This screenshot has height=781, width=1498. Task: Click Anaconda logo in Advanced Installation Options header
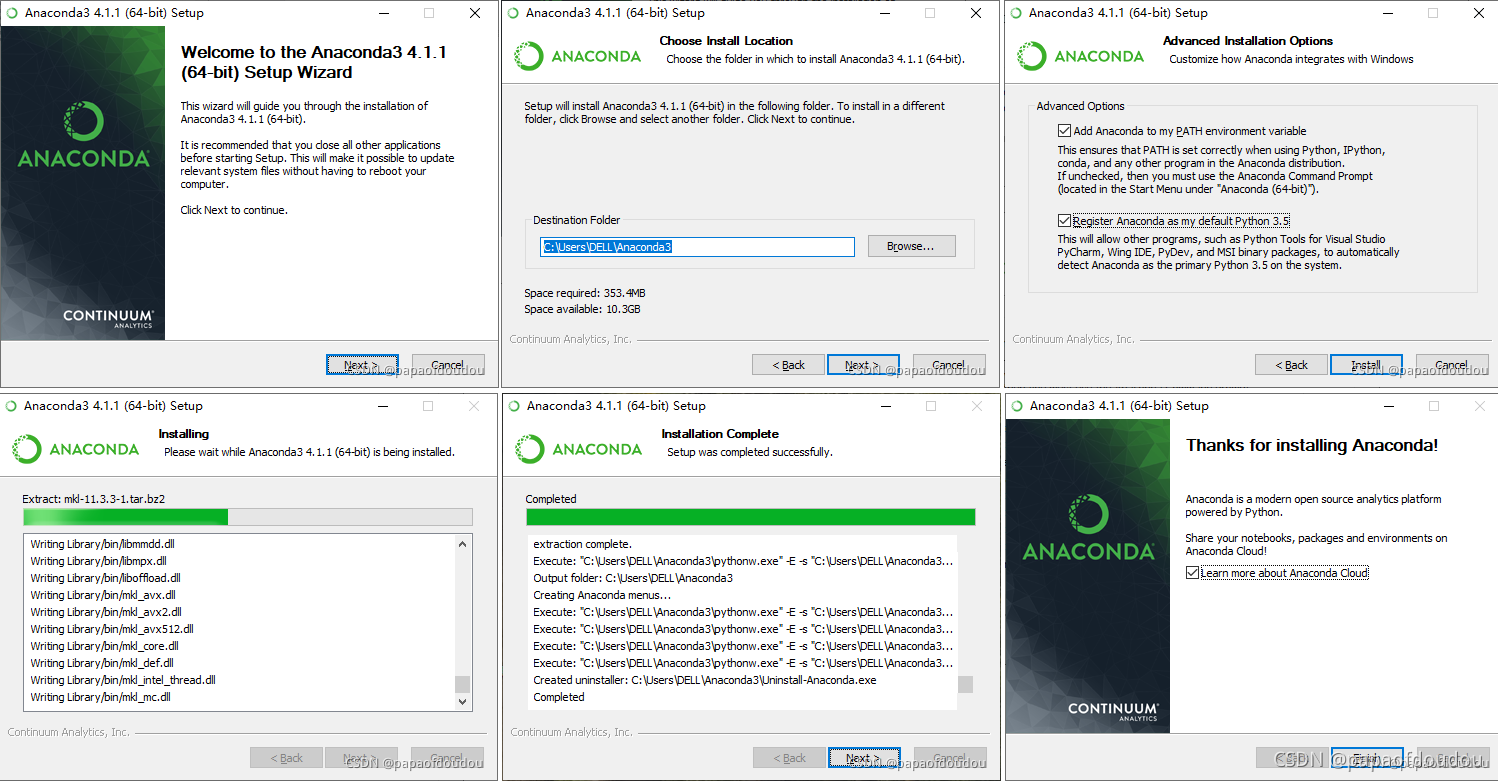tap(1080, 56)
